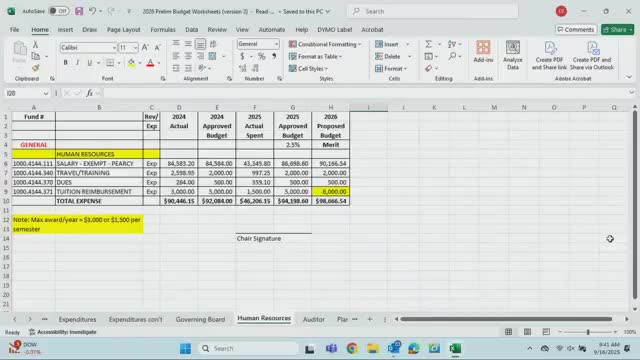Viewport: 640px width, 360px height.
Task: Expand Format as Table dropdown
Action: pyautogui.click(x=340, y=56)
